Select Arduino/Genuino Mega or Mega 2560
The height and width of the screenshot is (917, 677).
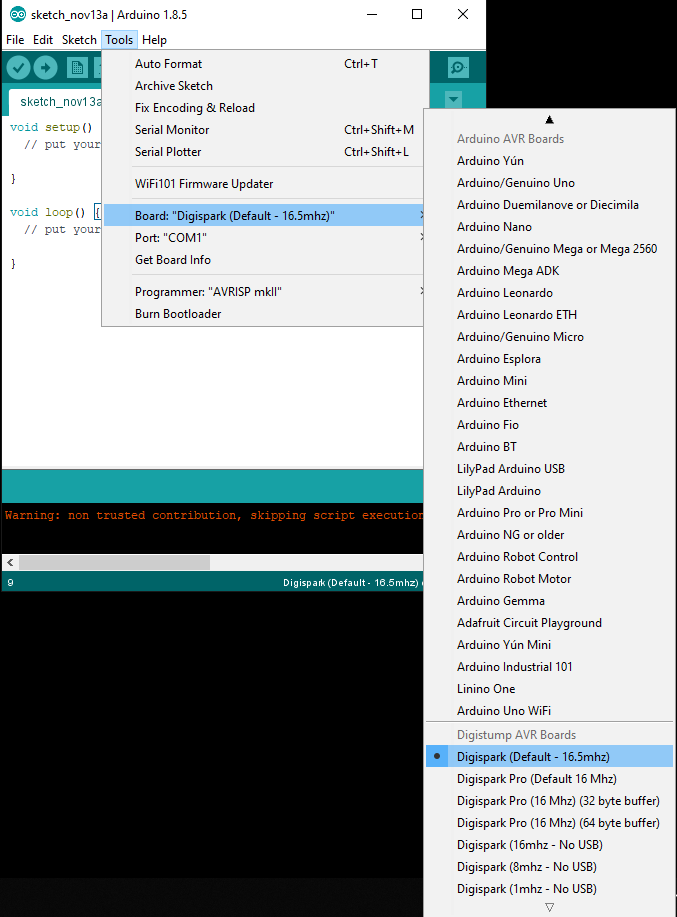click(x=550, y=249)
